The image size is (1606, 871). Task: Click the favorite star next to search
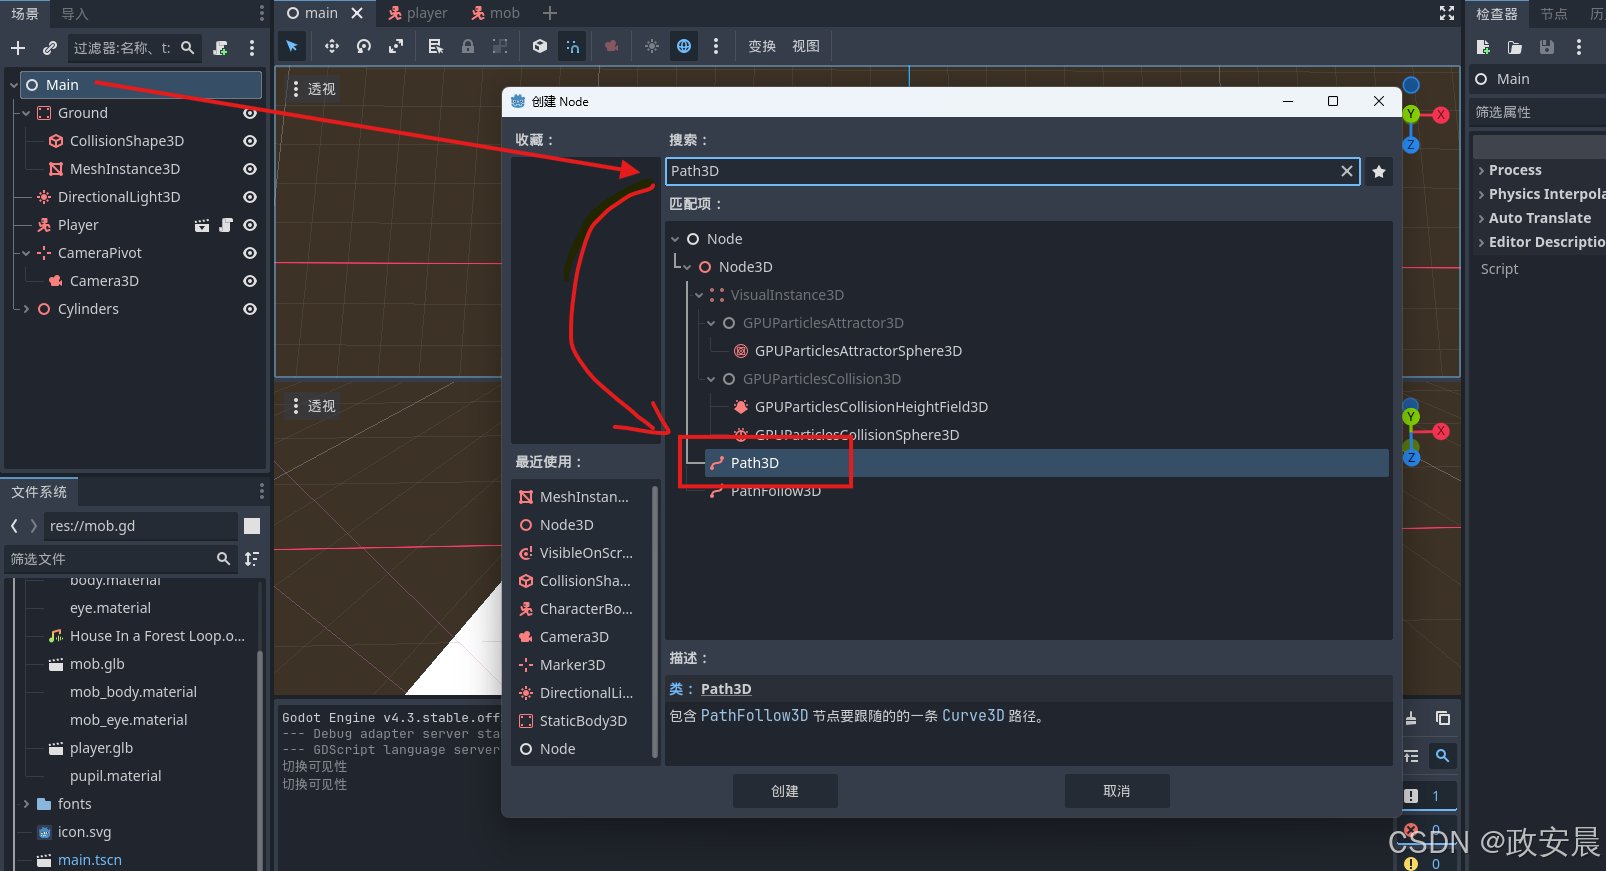(1379, 171)
